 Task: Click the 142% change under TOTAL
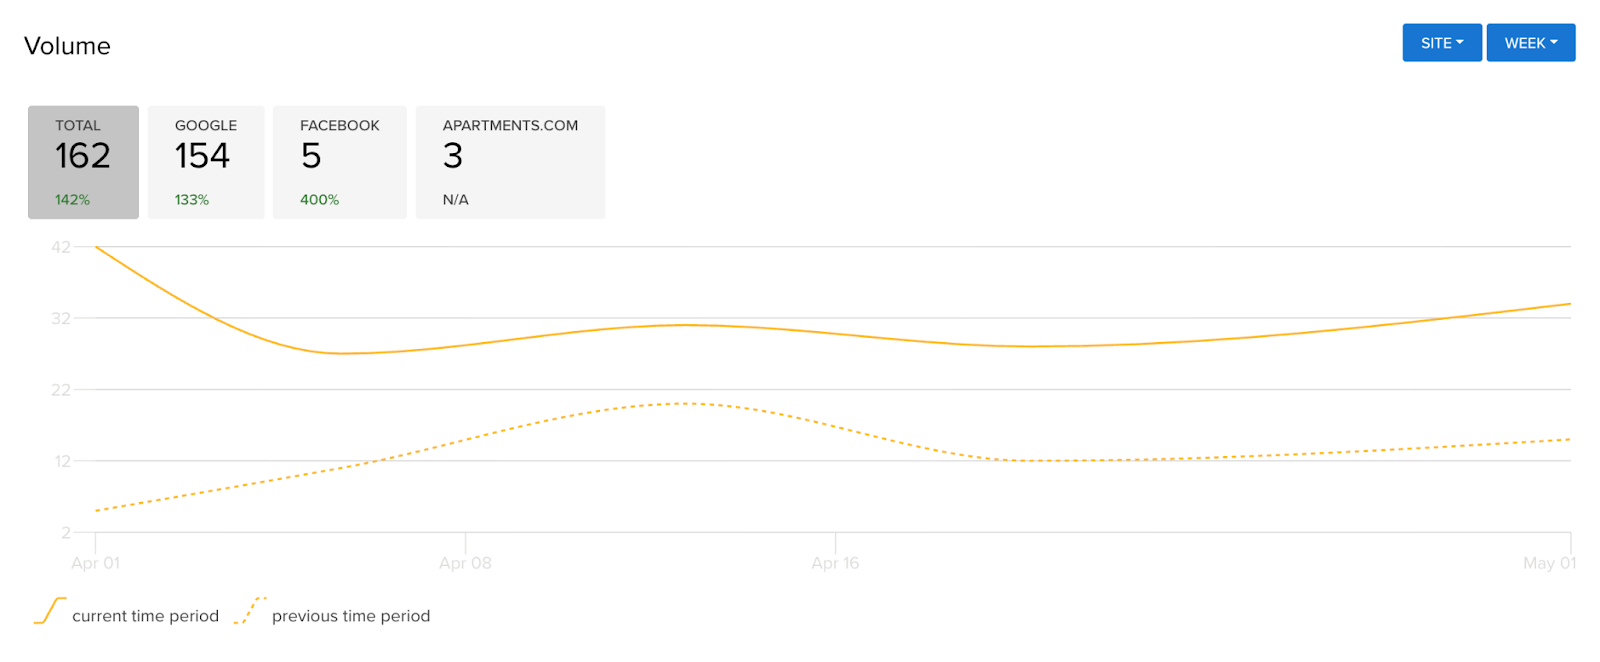tap(72, 200)
